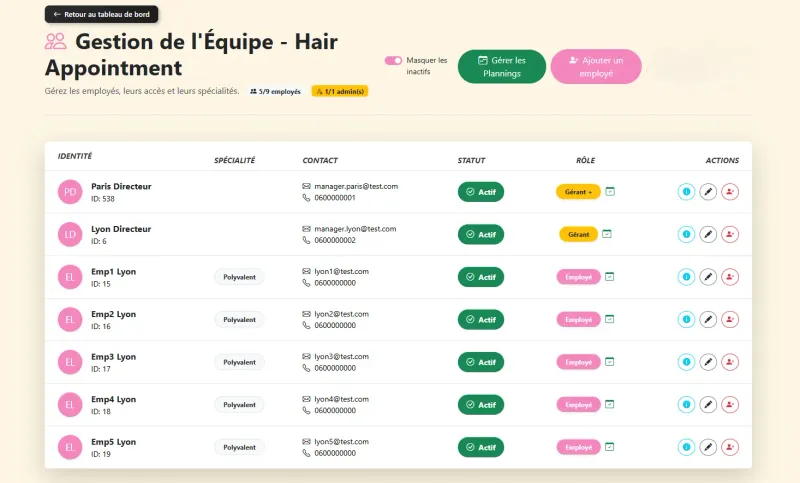The width and height of the screenshot is (800, 483).
Task: Edit Lyon Directeur with the pencil icon
Action: click(x=708, y=234)
